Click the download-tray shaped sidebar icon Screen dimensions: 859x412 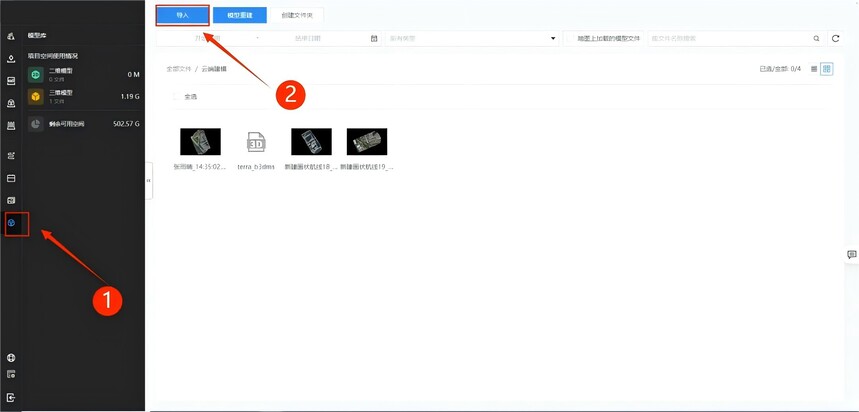click(11, 59)
